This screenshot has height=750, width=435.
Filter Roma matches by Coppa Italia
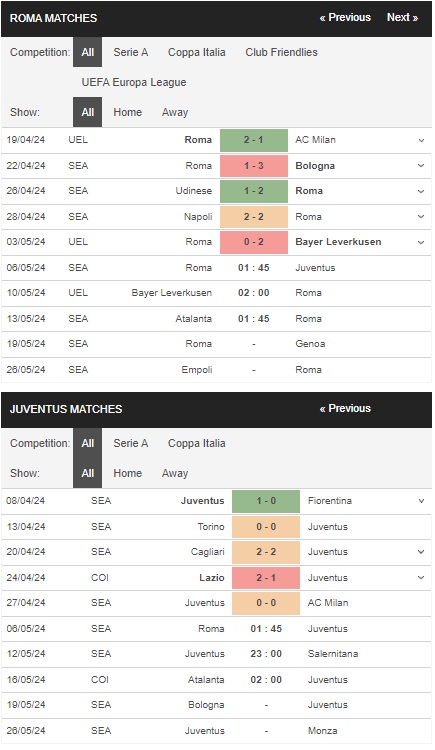click(x=197, y=52)
